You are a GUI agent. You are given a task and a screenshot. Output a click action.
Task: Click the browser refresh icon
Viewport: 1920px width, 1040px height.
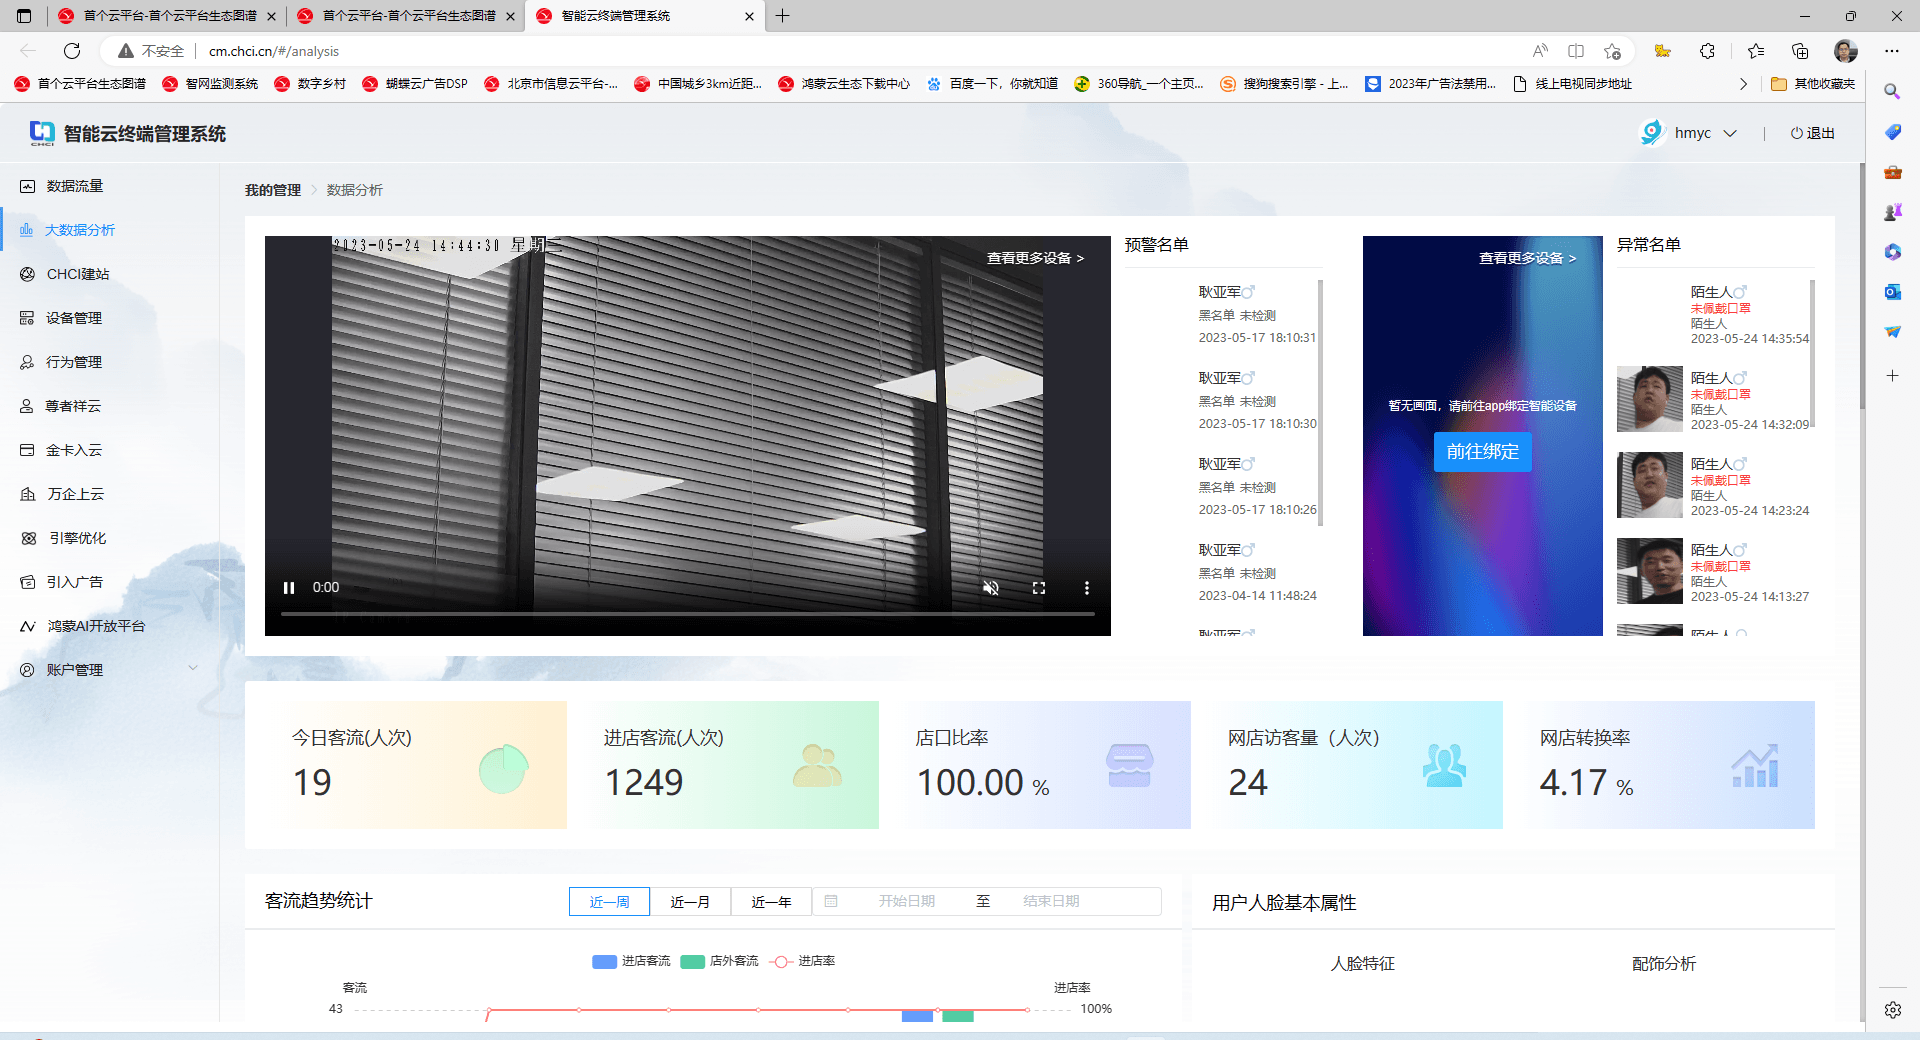coord(72,51)
